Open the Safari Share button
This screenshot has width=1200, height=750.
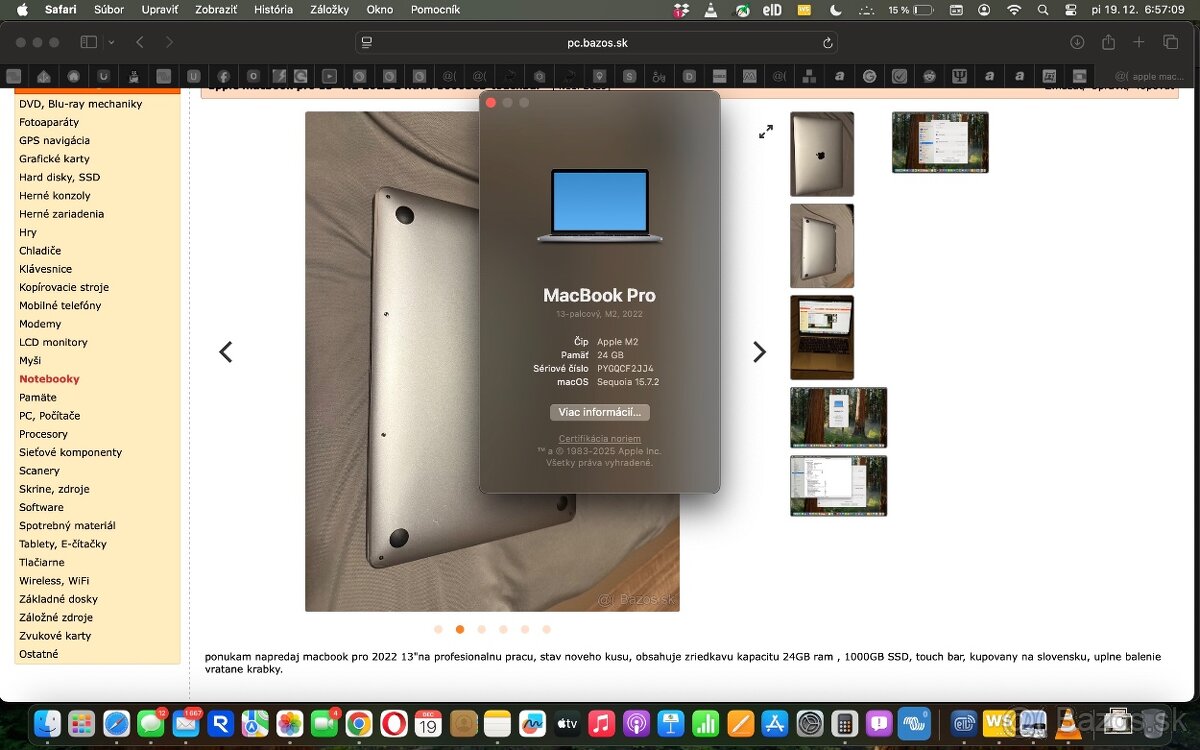1108,42
